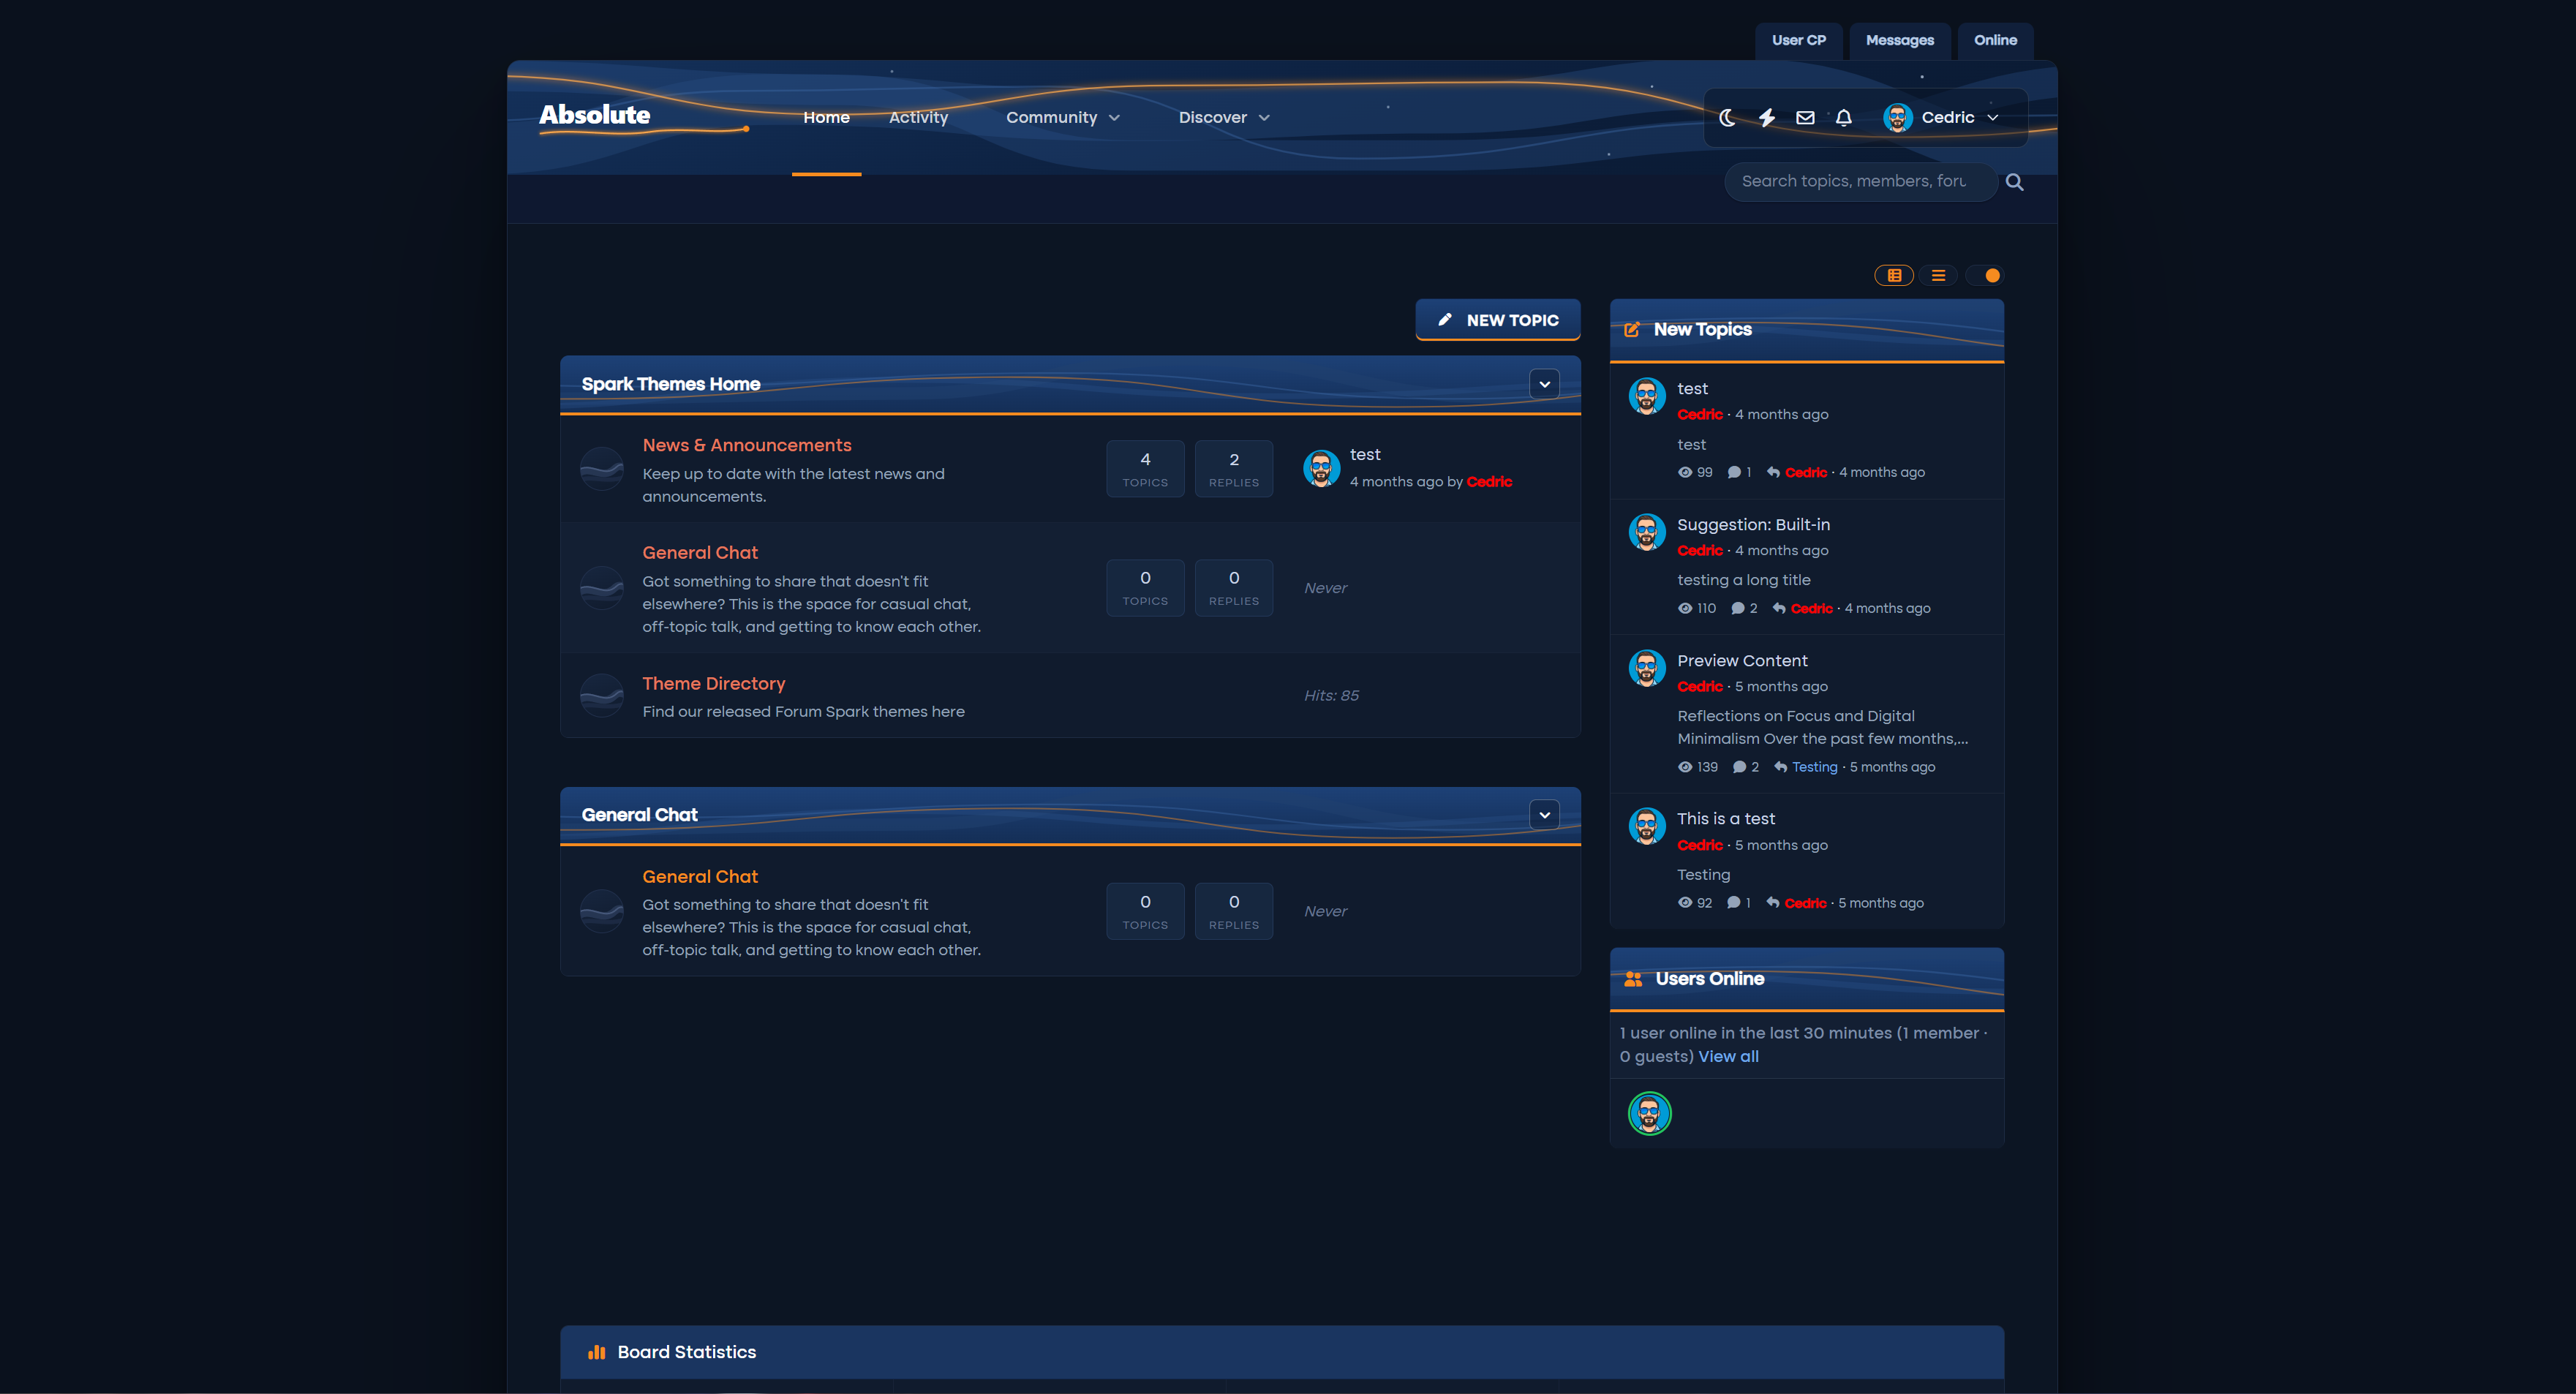
Task: Open General Chat forum under Spark Themes Home
Action: [x=700, y=553]
